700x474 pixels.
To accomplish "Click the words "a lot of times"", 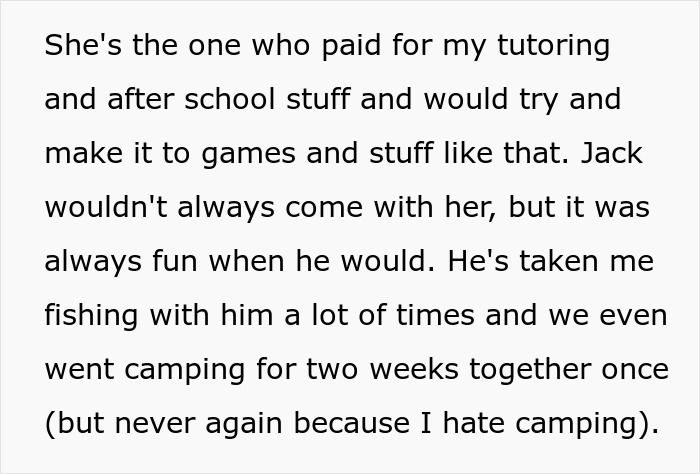I will tap(379, 315).
